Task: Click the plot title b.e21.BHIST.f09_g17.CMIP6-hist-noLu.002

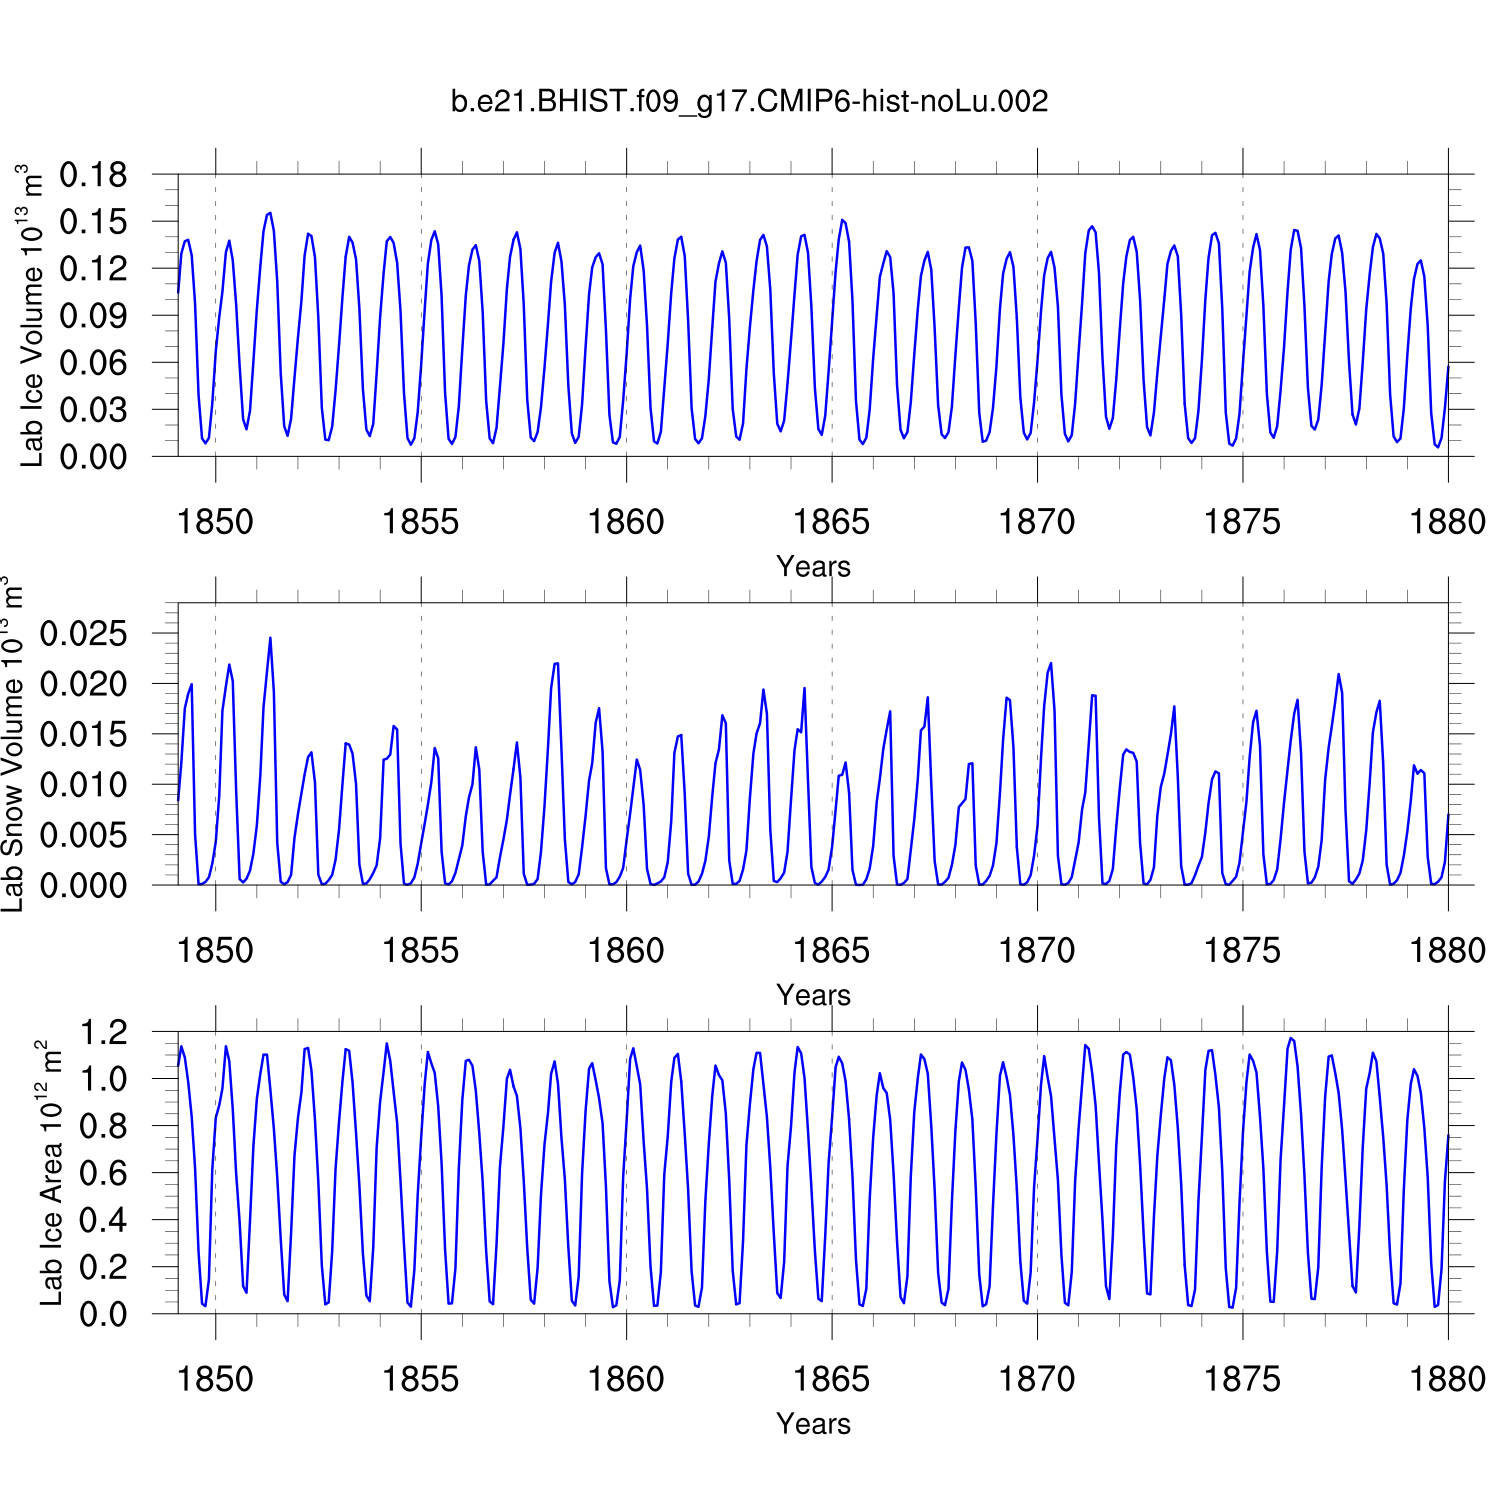Action: pyautogui.click(x=749, y=101)
